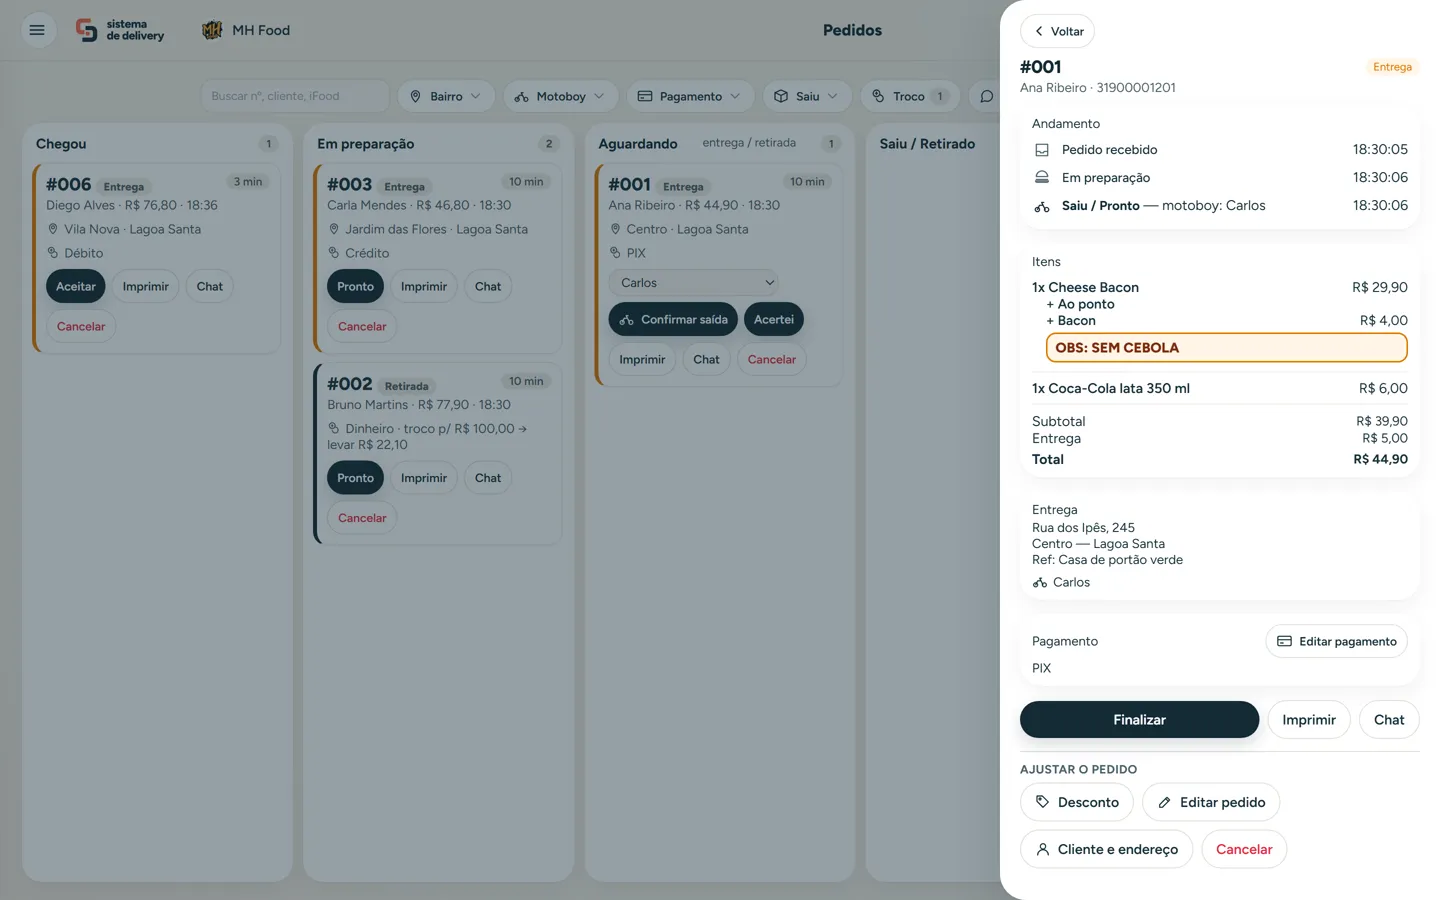Click the Acertei button on order #001
Image resolution: width=1440 pixels, height=900 pixels.
pyautogui.click(x=774, y=319)
